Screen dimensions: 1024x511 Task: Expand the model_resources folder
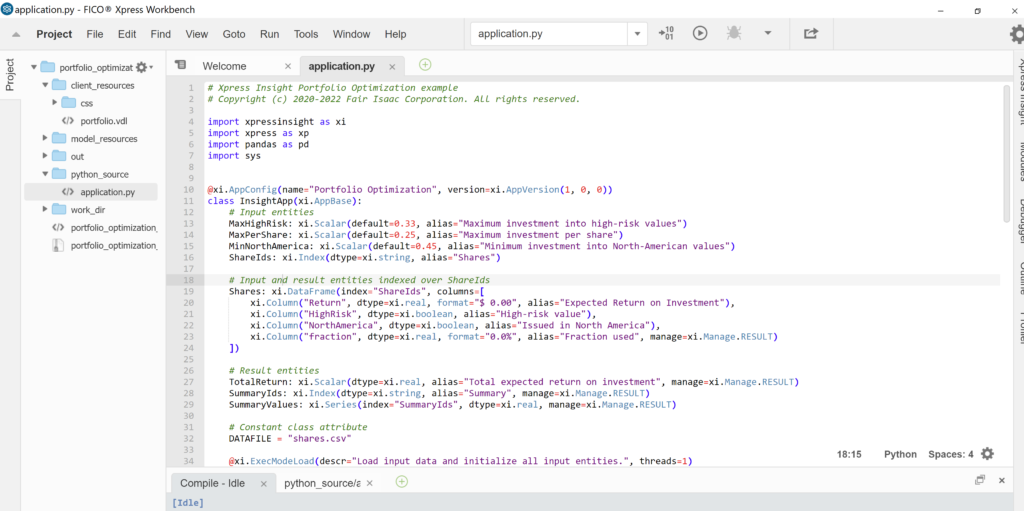coord(46,138)
